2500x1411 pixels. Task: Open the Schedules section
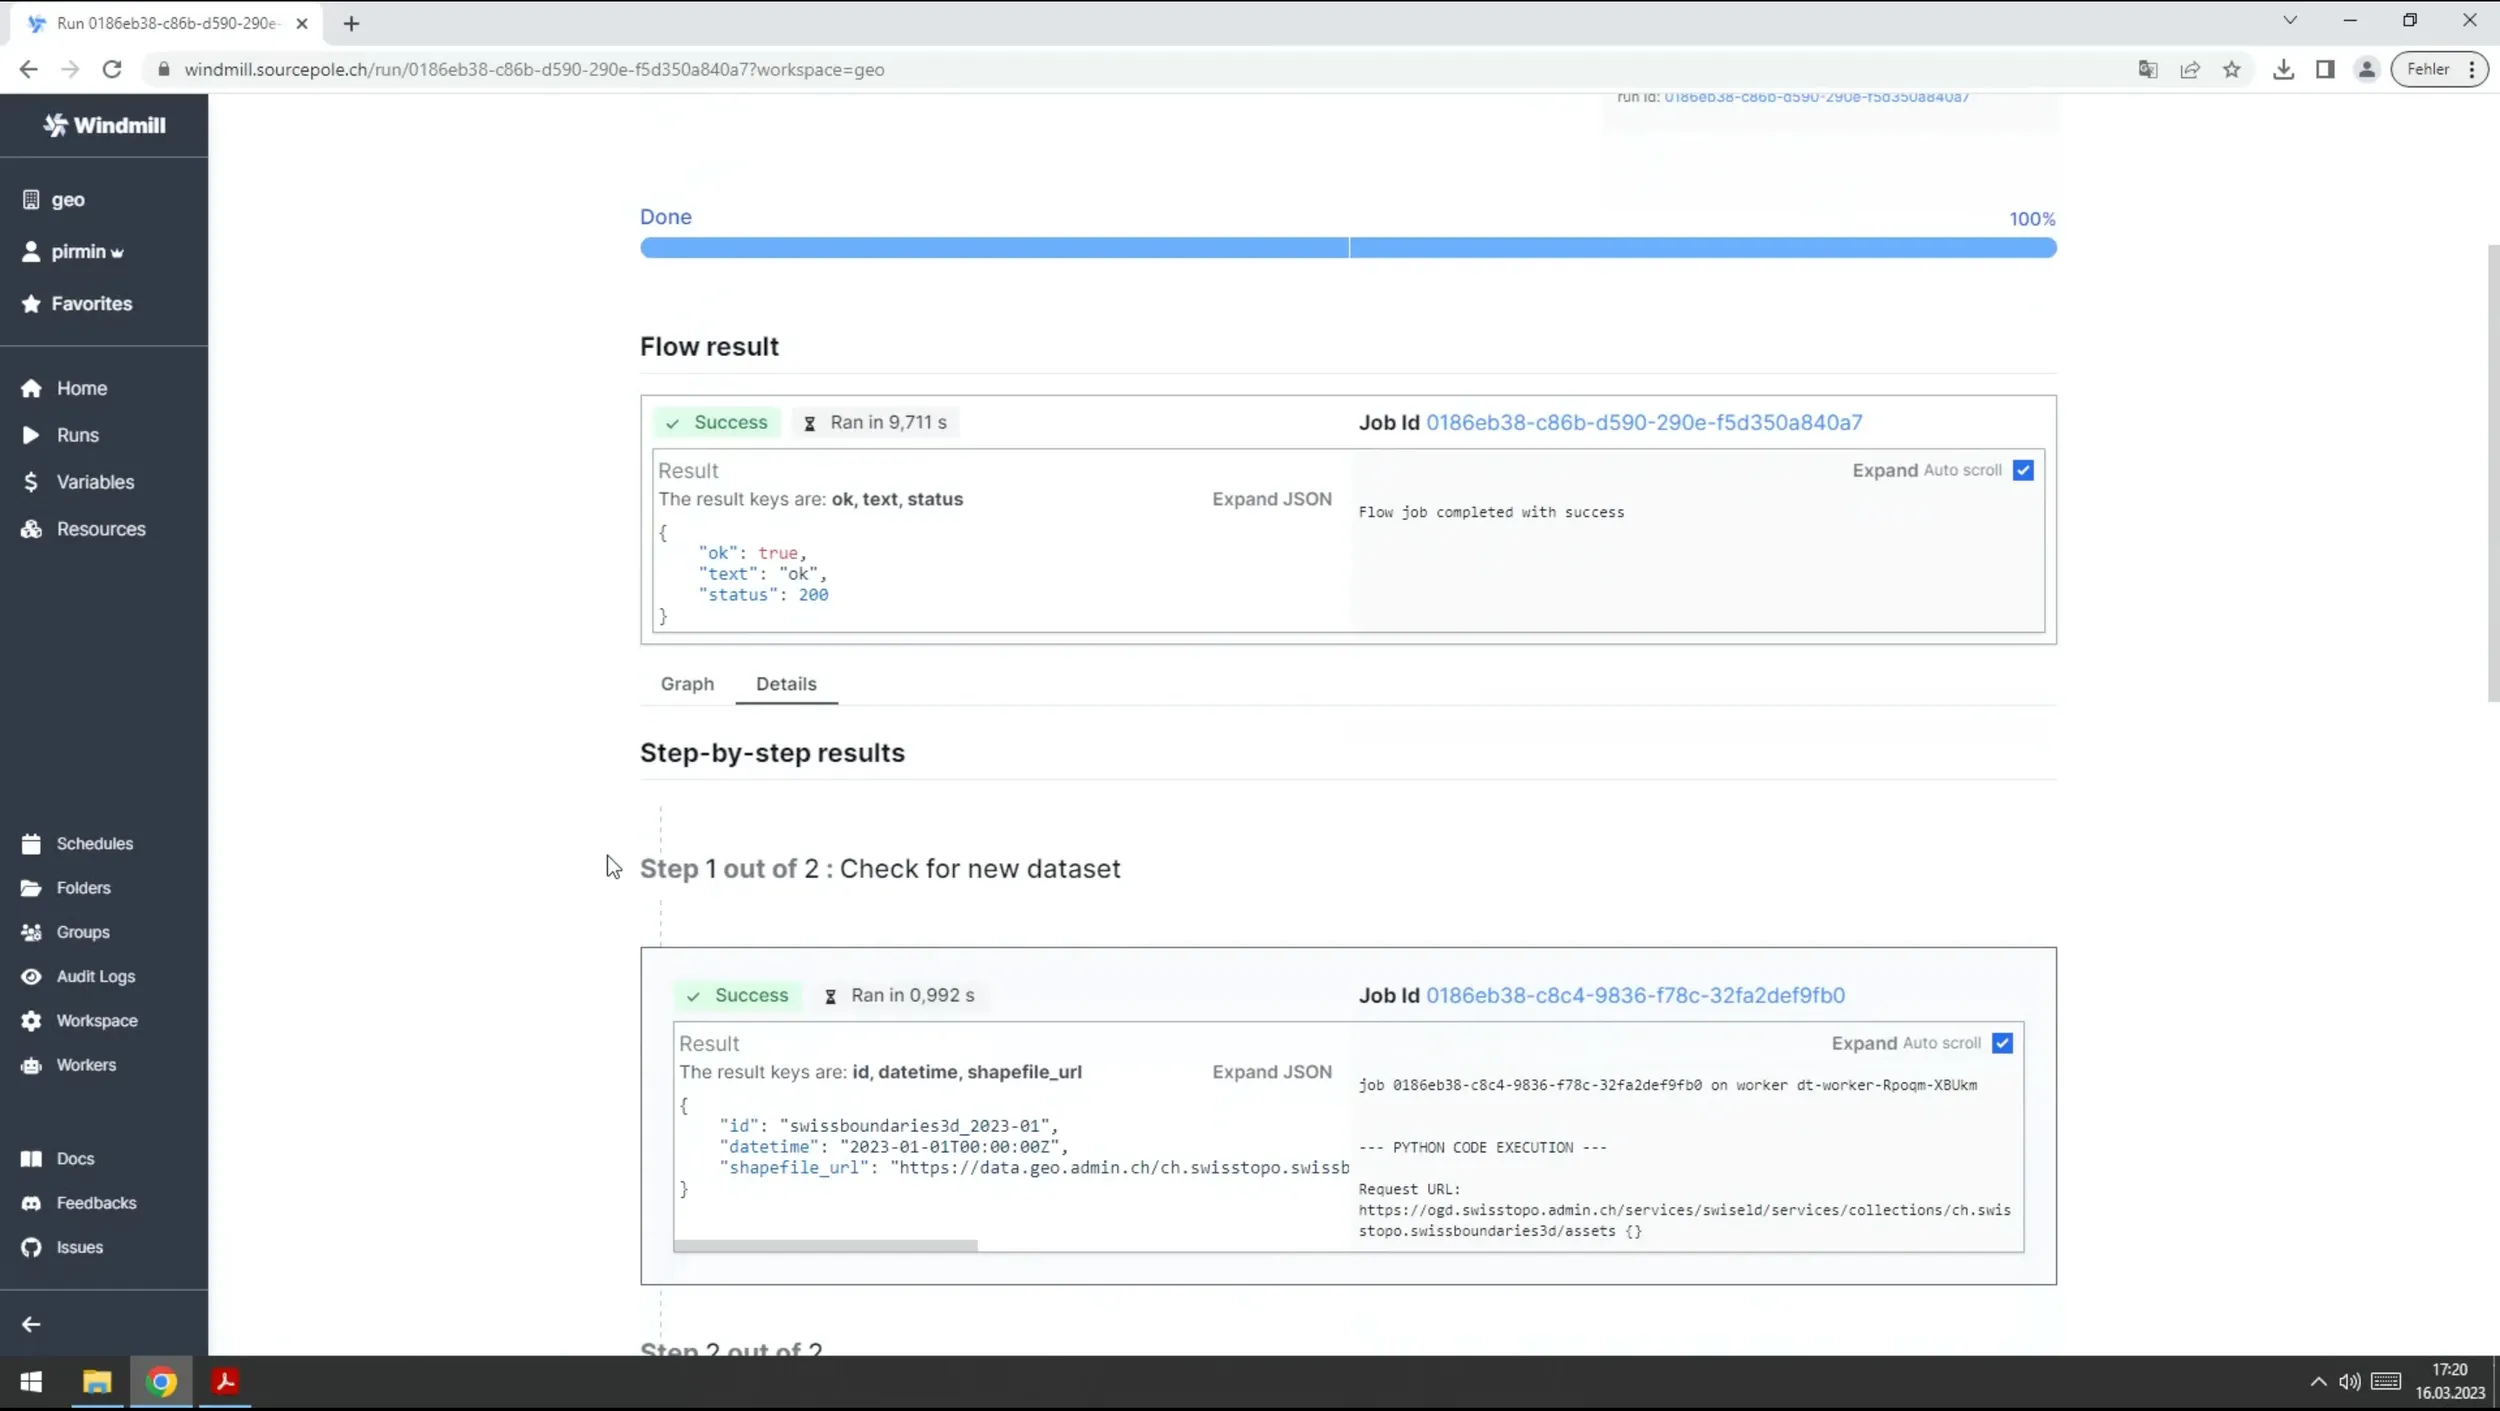click(94, 843)
